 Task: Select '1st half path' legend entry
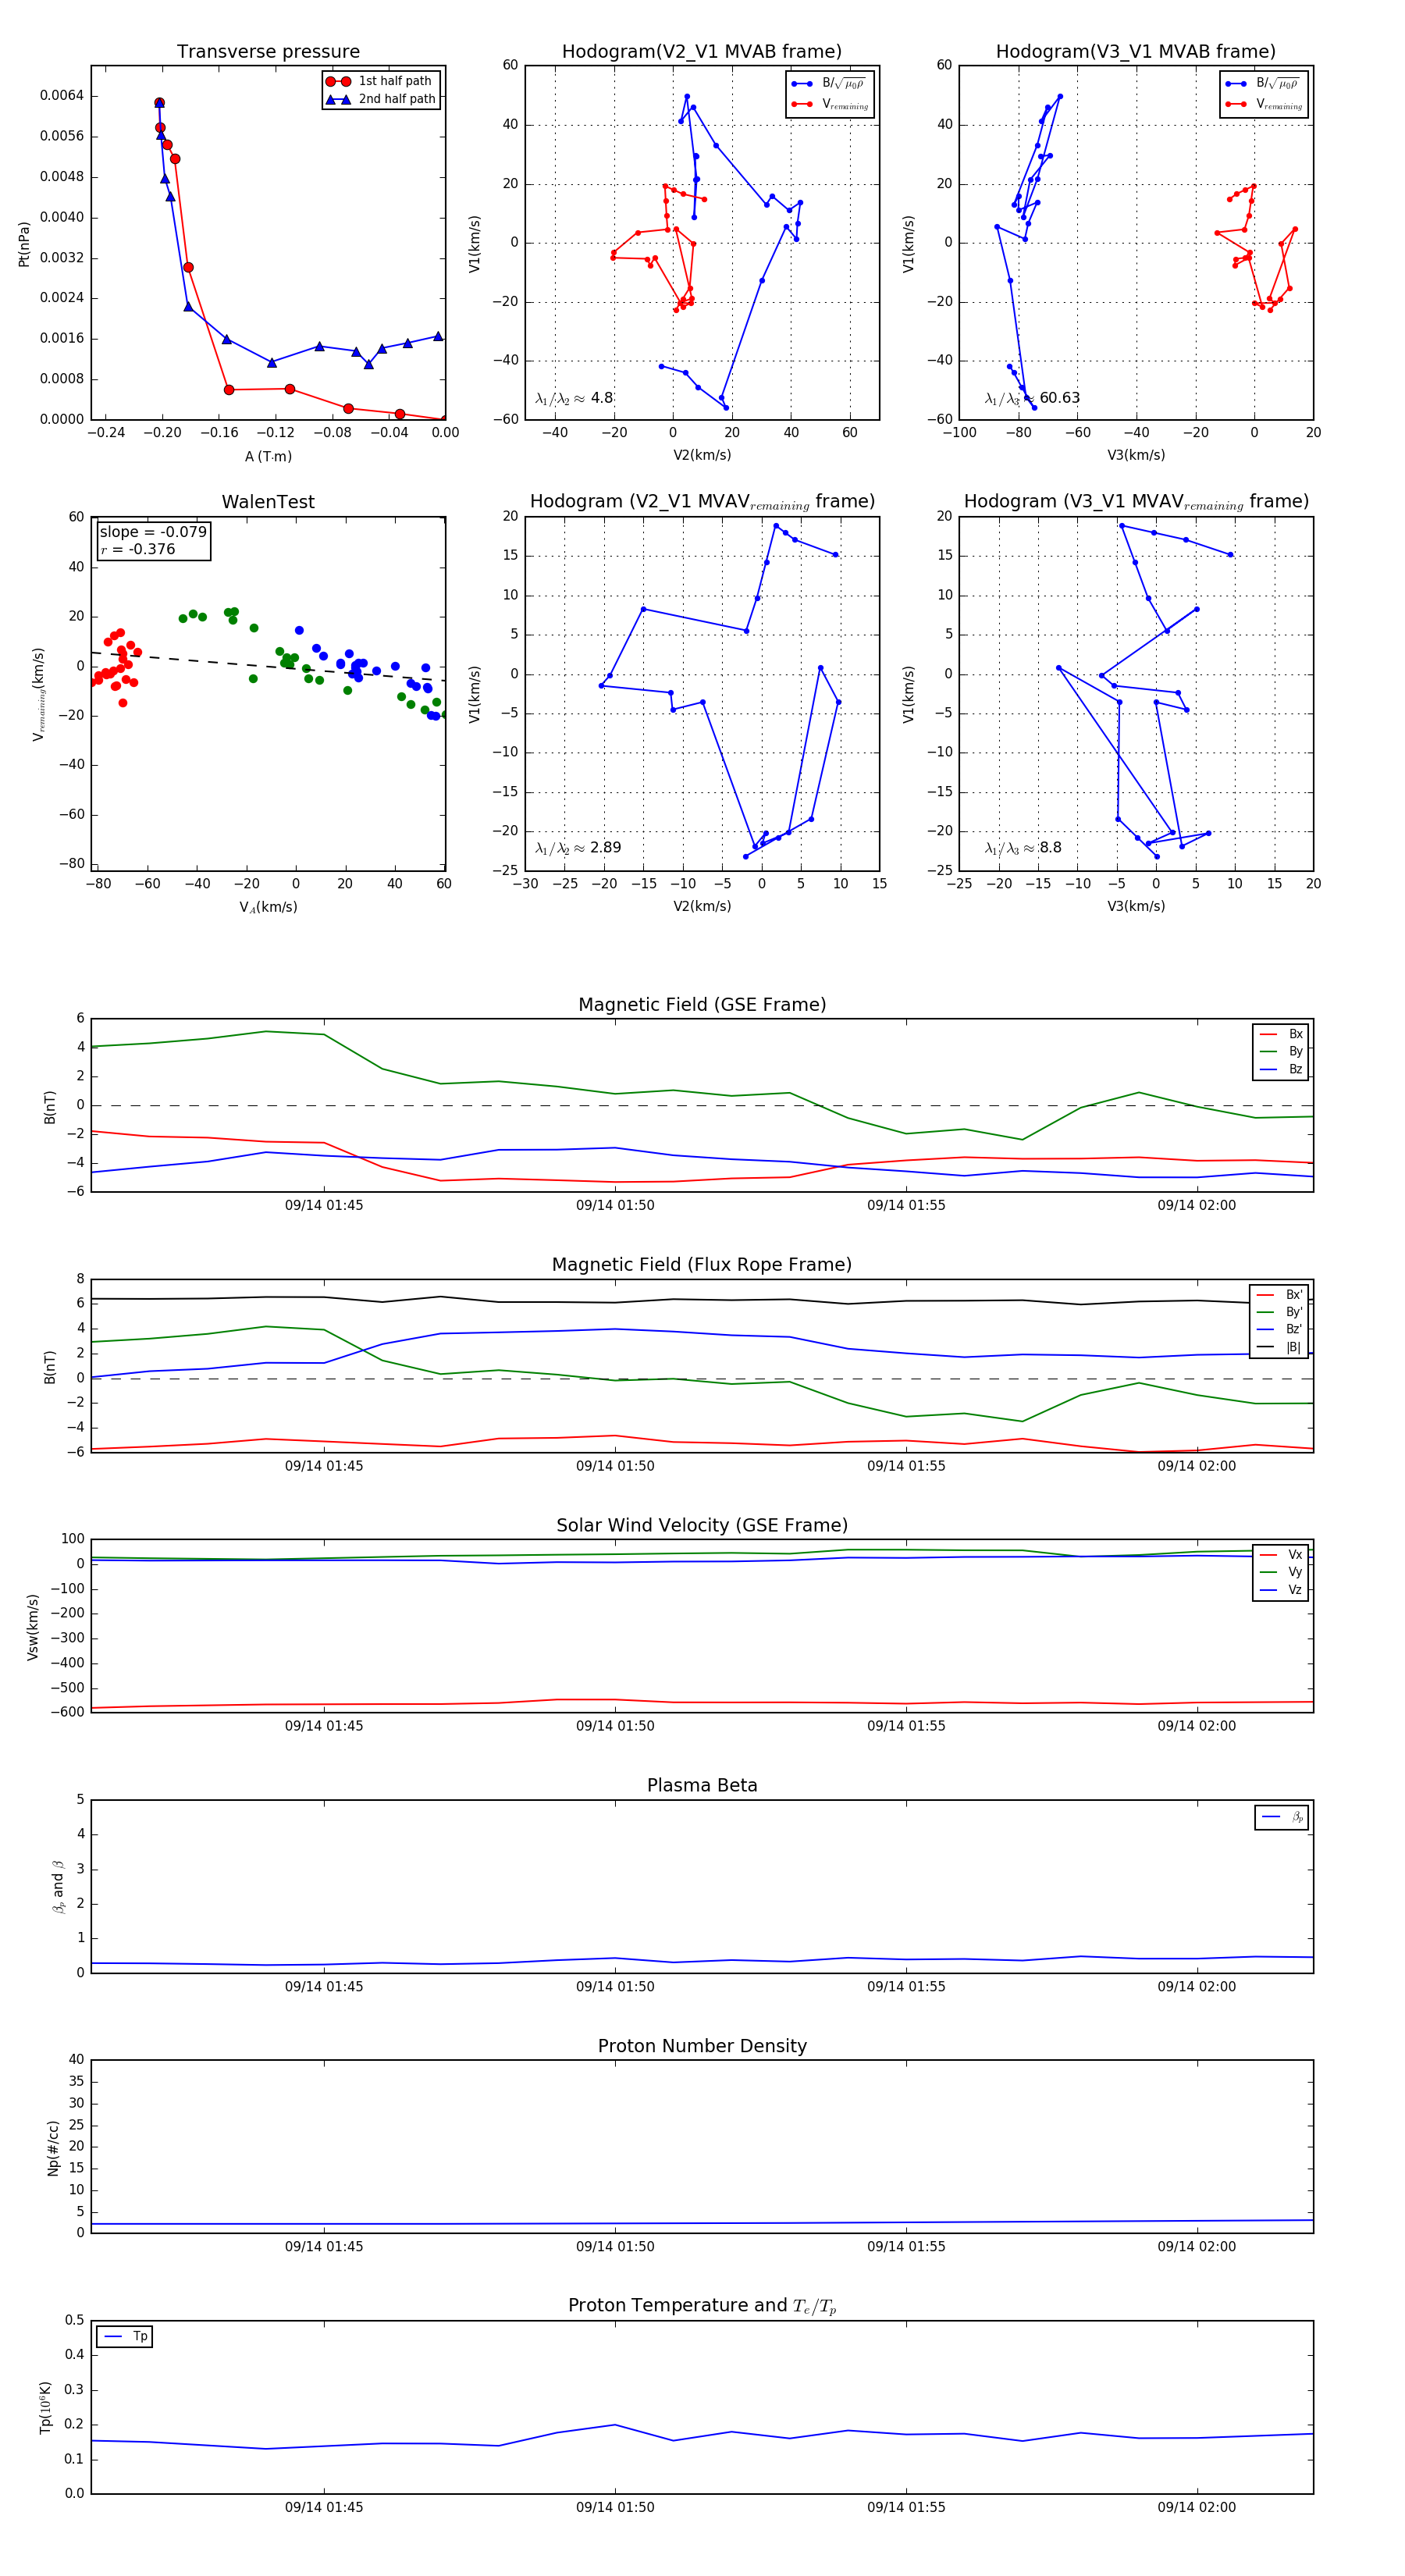coord(379,81)
